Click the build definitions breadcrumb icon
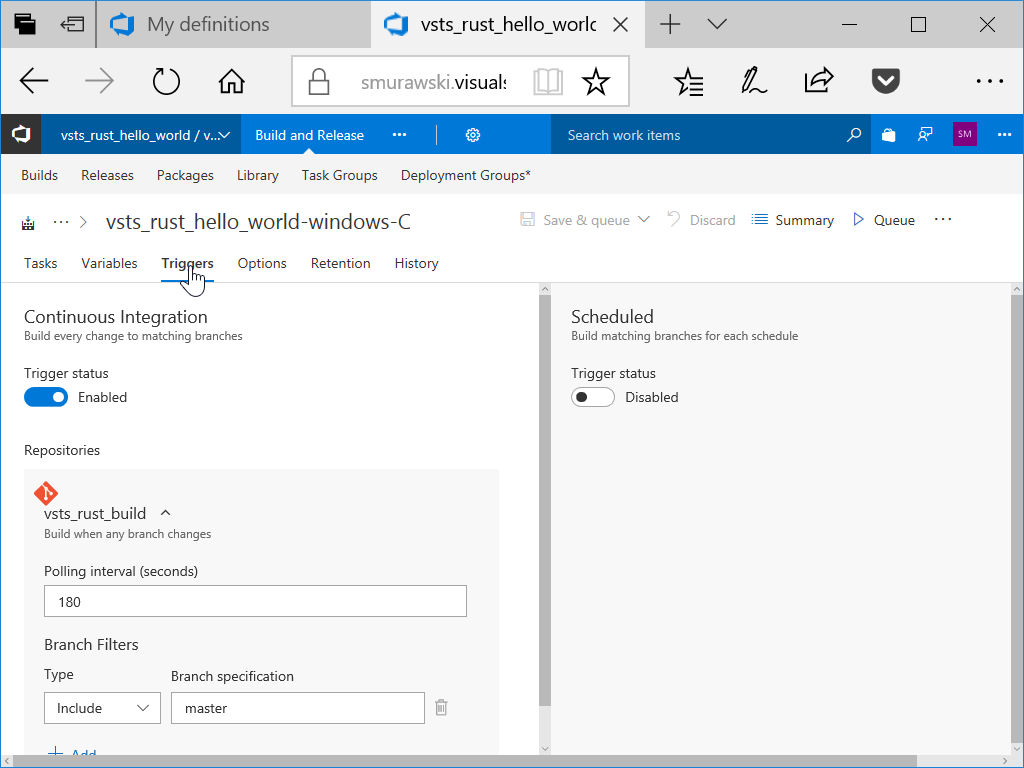1024x768 pixels. point(28,223)
